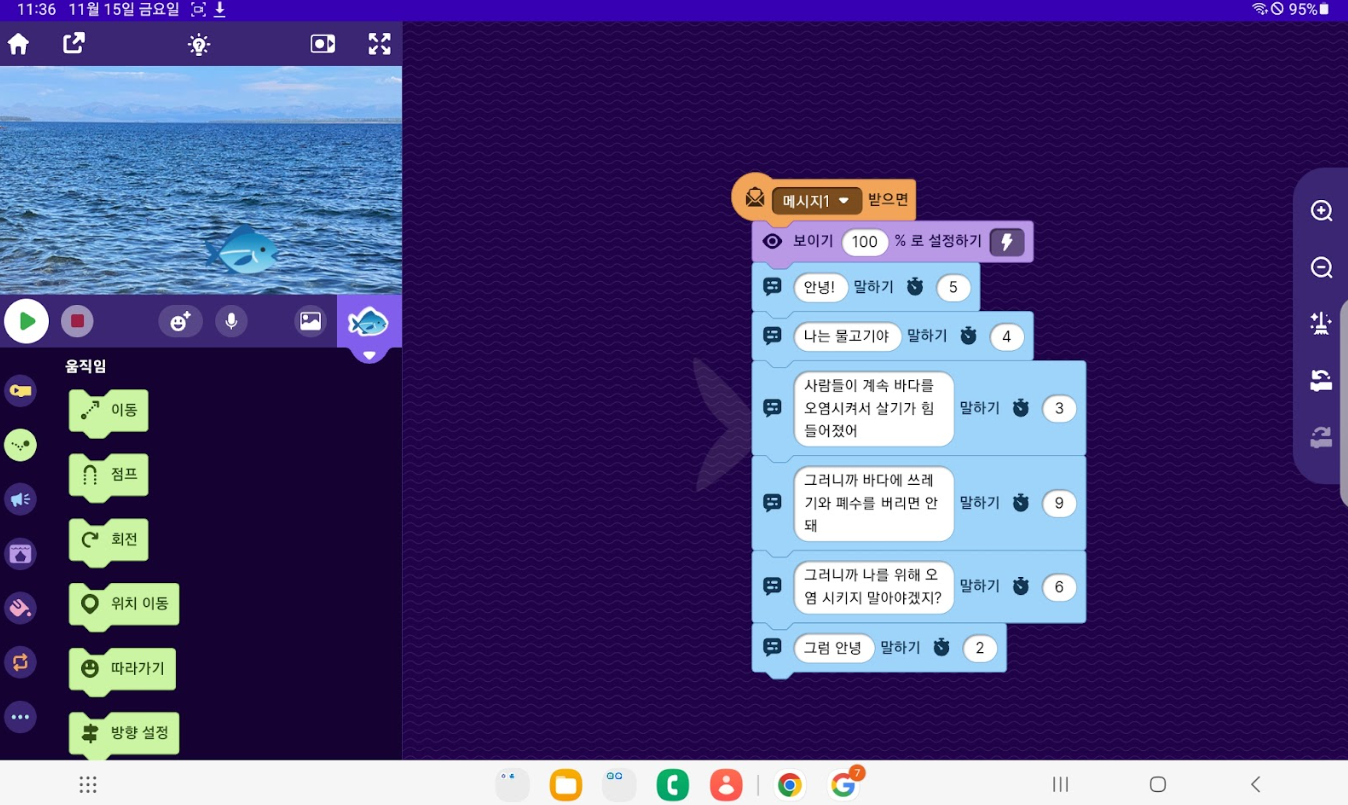Edit the 그럼 안녕 speech text
Screen dimensions: 1348x805
tap(834, 648)
